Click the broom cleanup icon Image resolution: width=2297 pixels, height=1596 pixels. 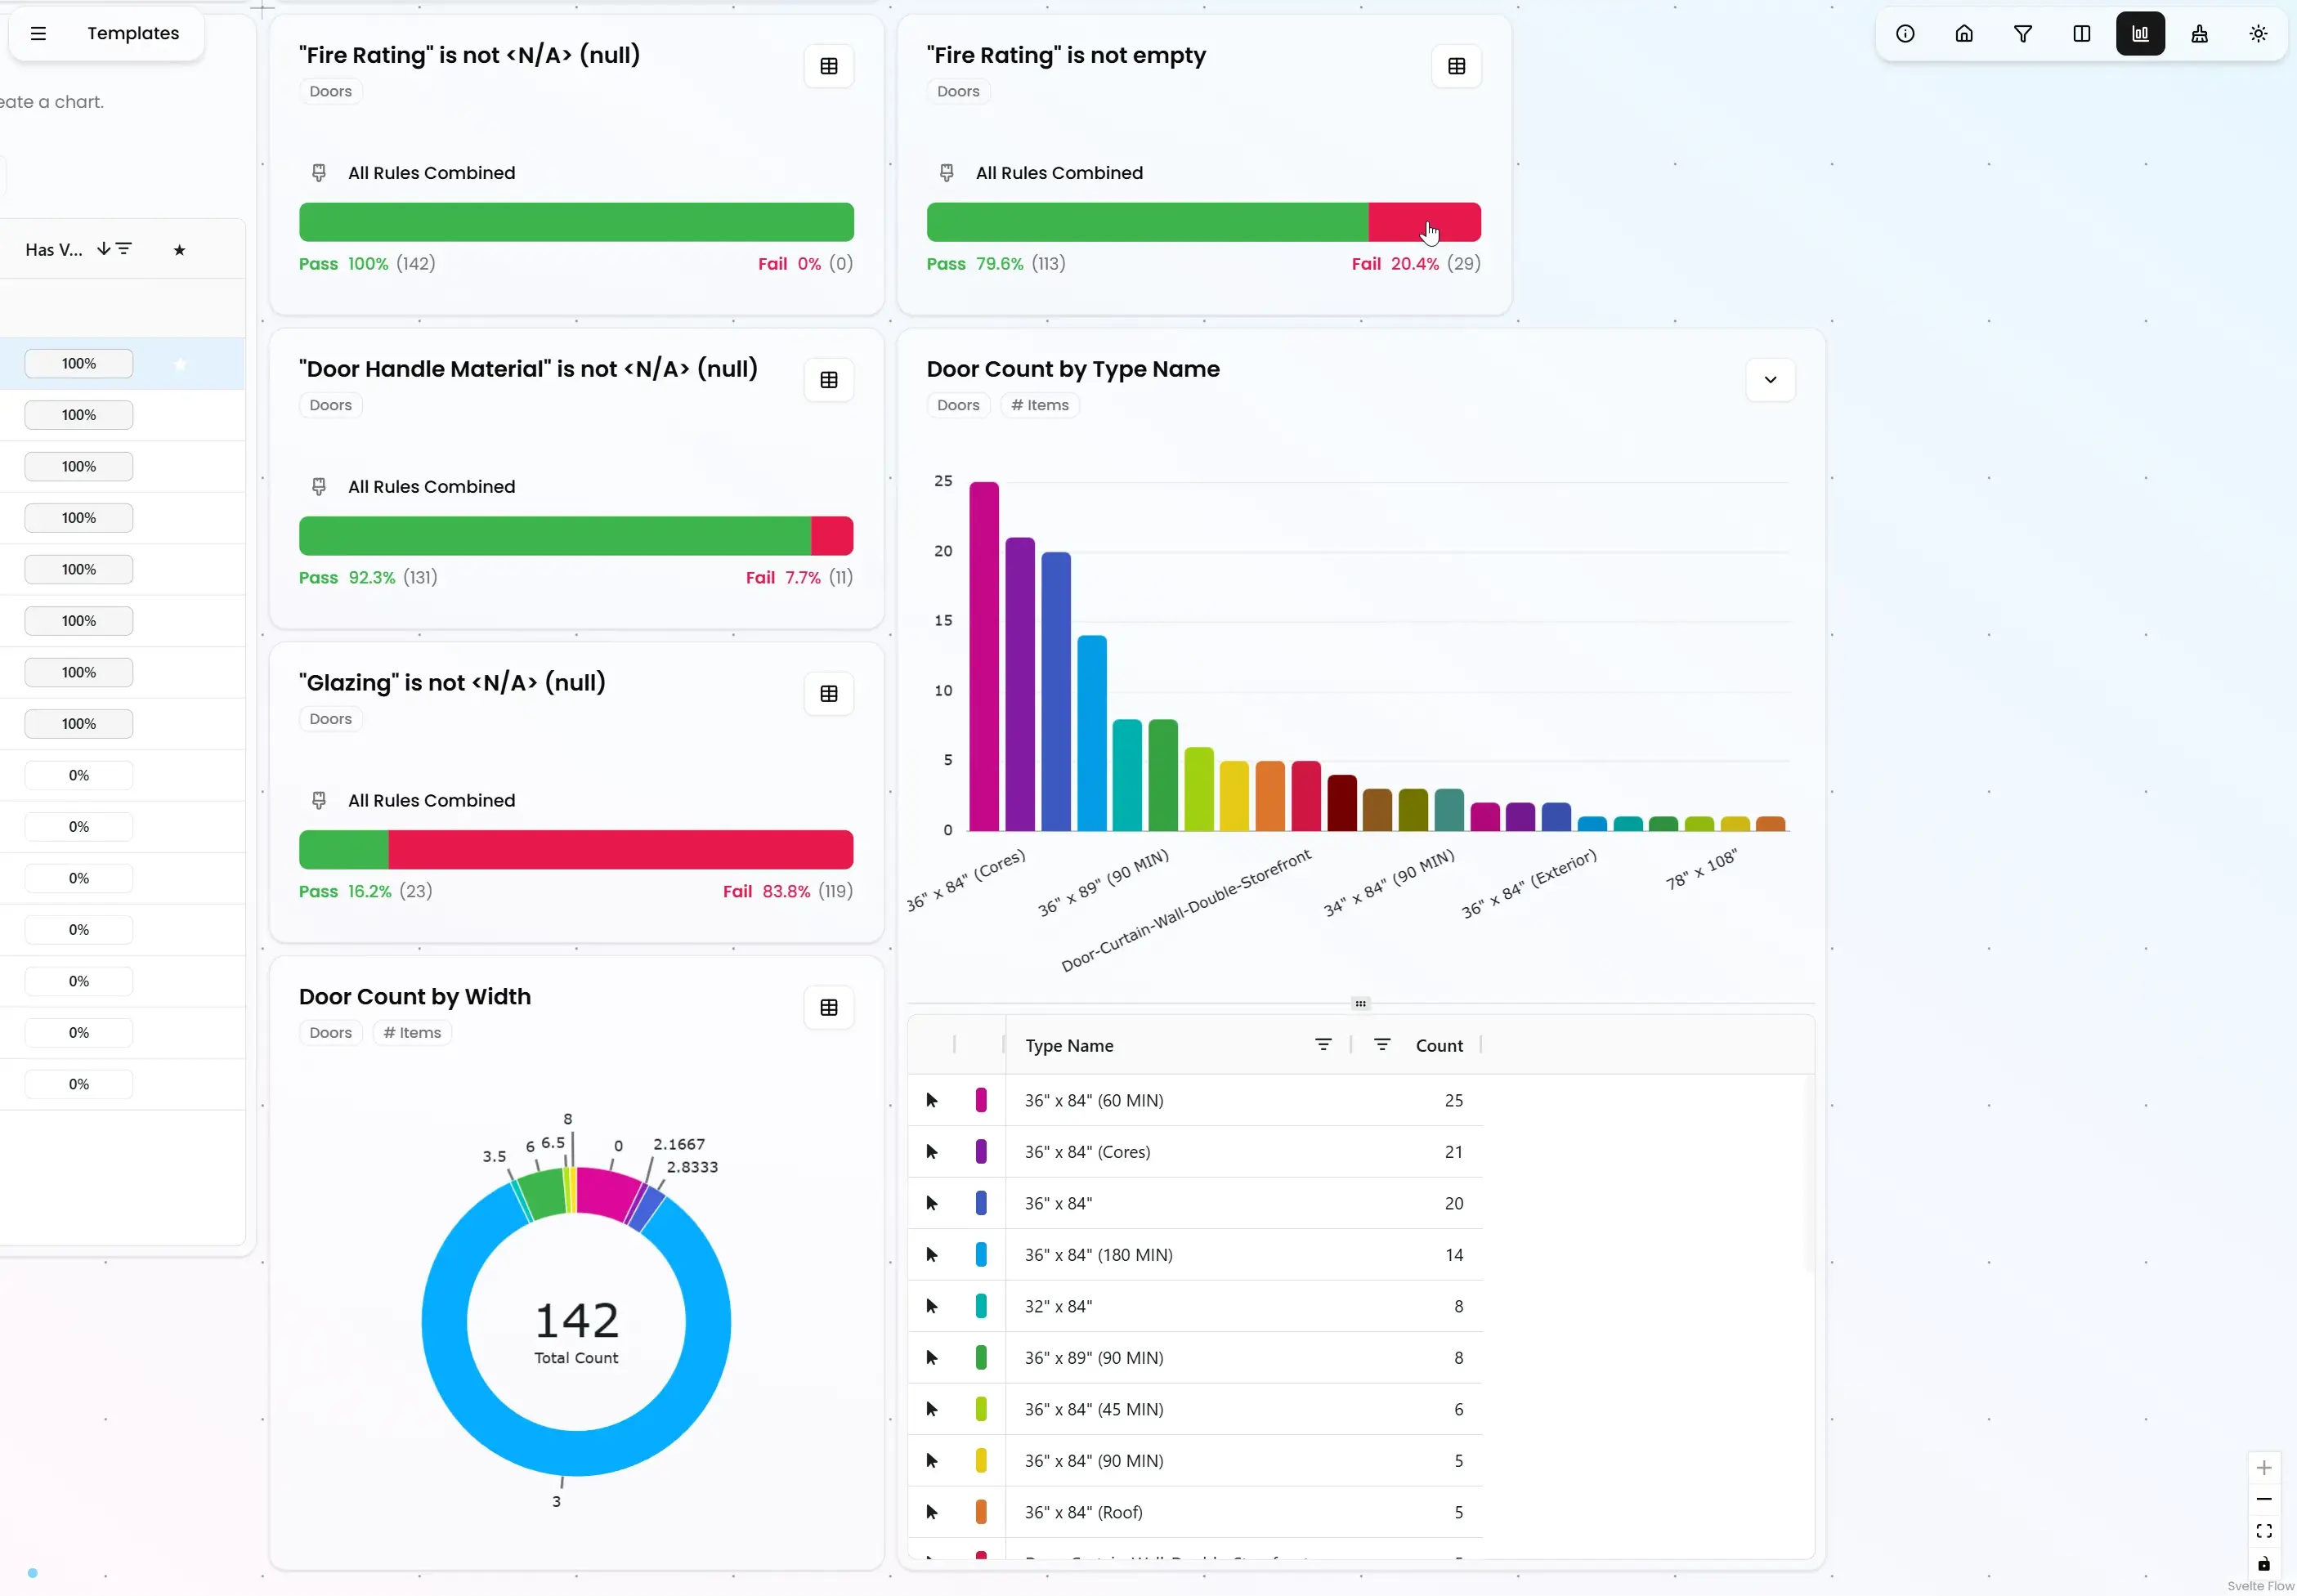(x=2199, y=34)
